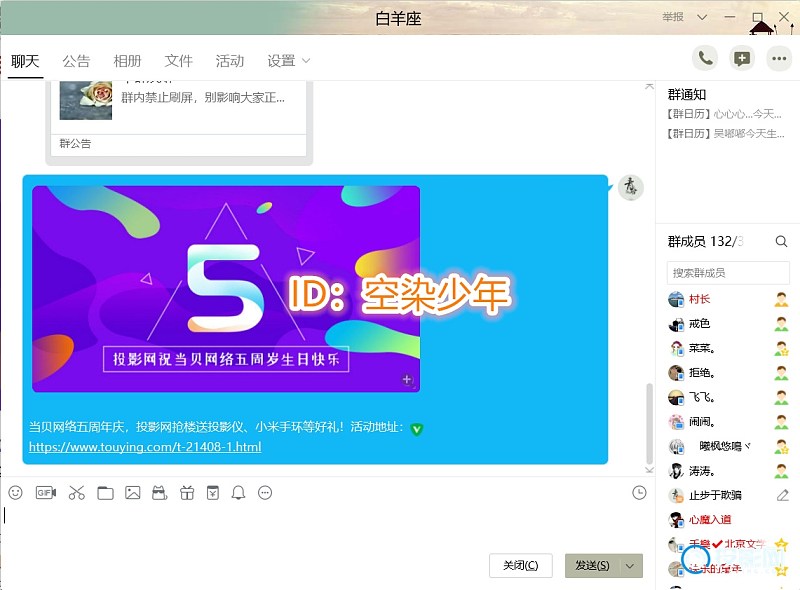800x590 pixels.
Task: Open the 活动 tab
Action: (x=230, y=61)
